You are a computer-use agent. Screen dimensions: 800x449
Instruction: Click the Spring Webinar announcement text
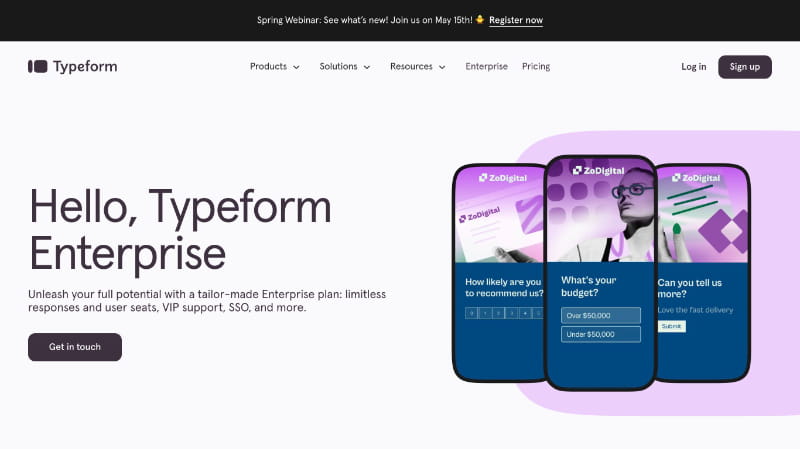coord(364,20)
